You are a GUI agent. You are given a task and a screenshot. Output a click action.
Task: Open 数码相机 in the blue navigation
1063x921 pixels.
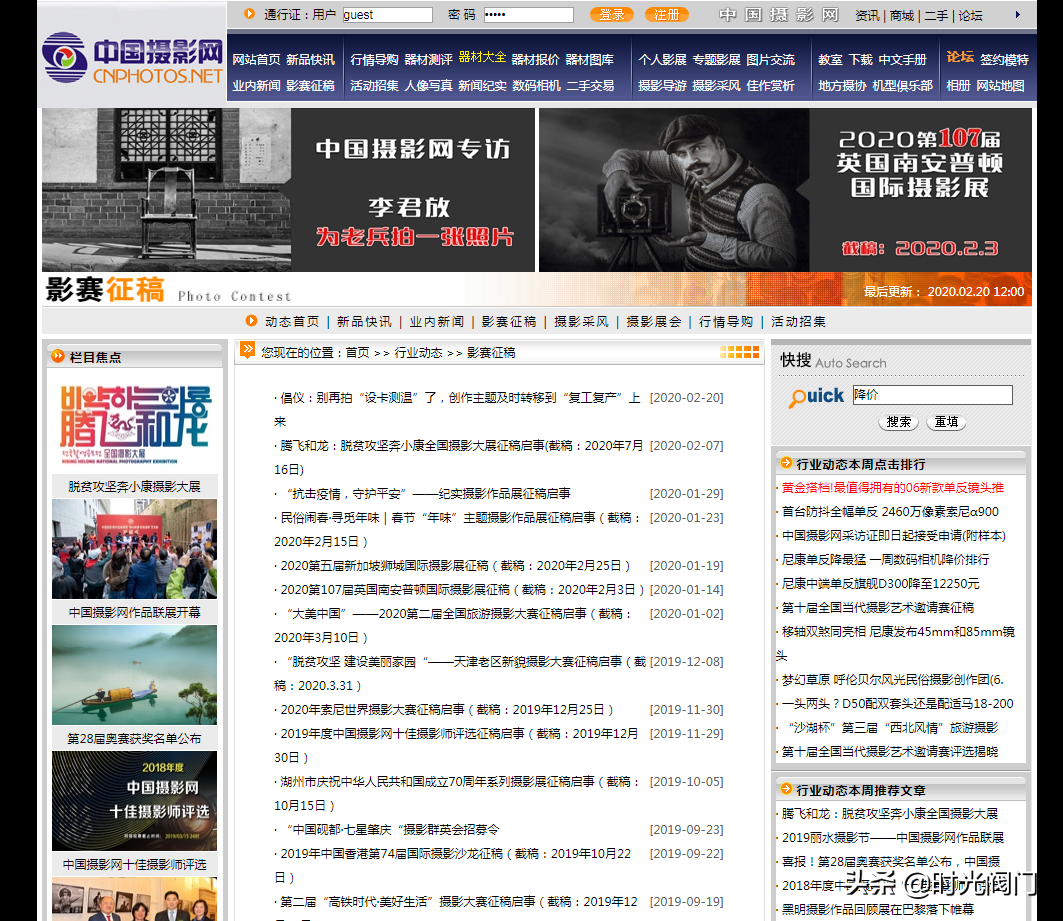point(536,85)
